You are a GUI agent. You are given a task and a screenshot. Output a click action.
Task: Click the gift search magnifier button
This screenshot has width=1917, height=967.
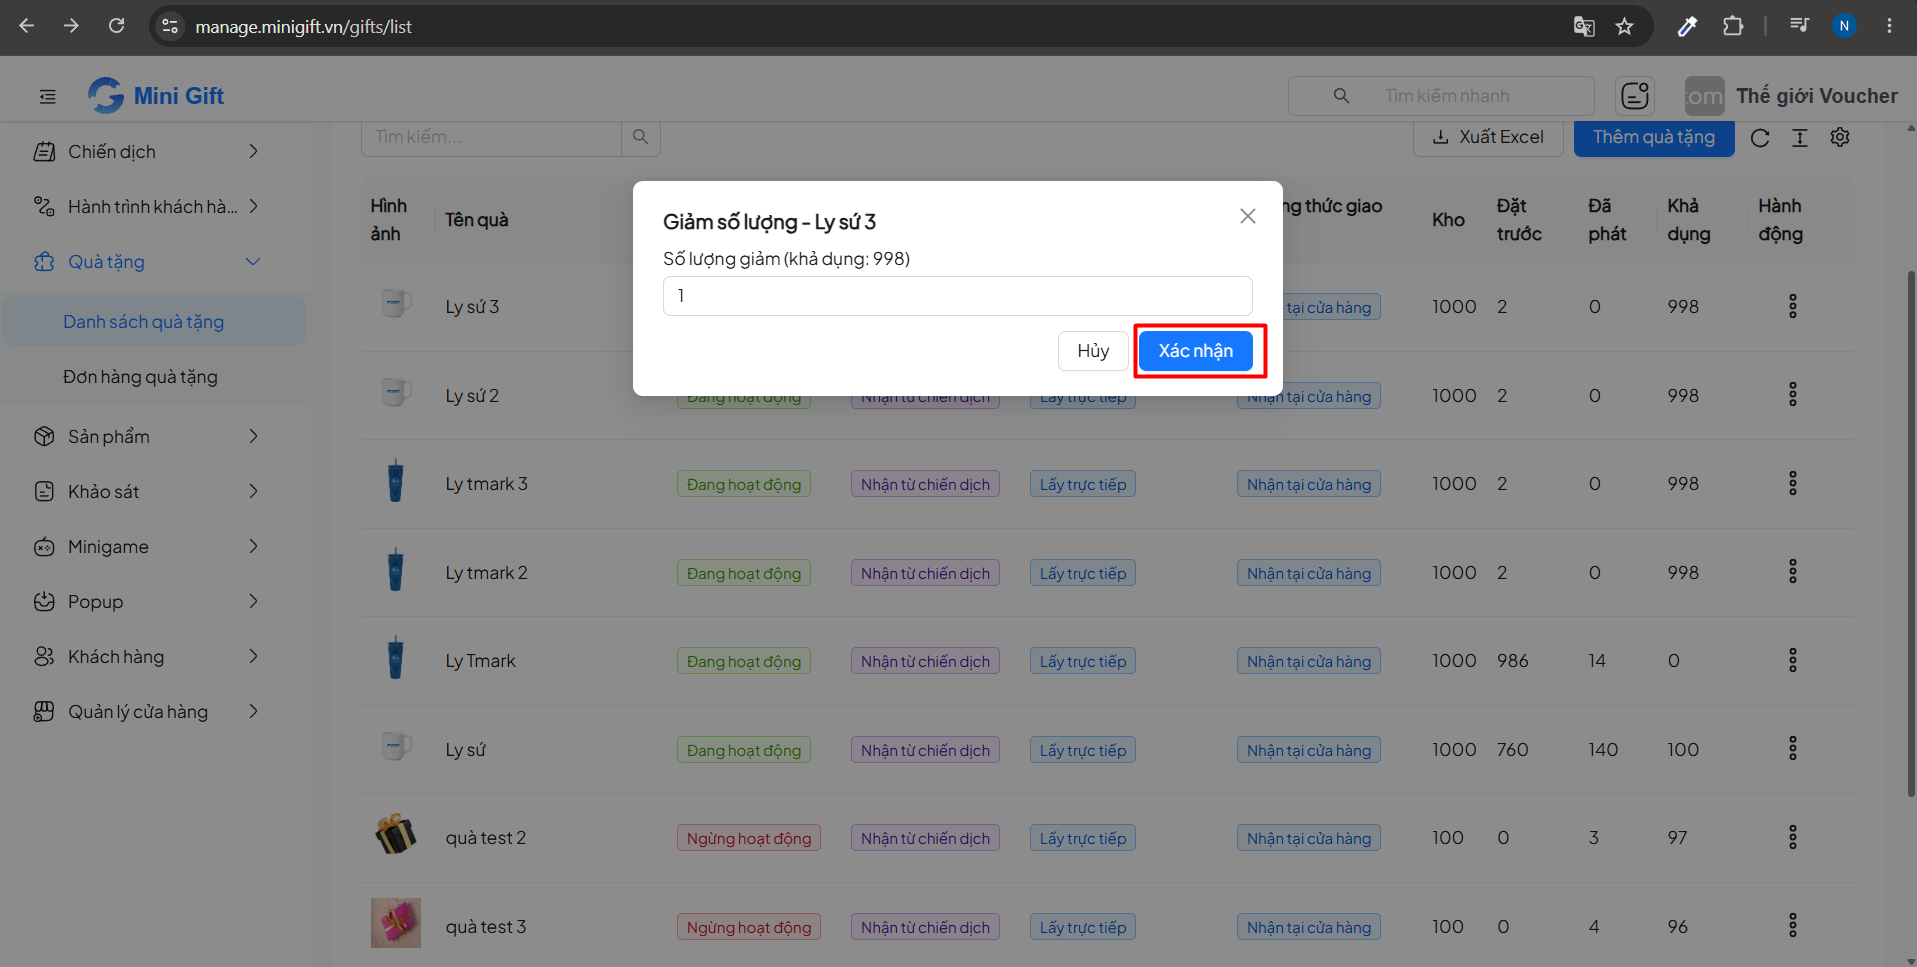pos(641,137)
